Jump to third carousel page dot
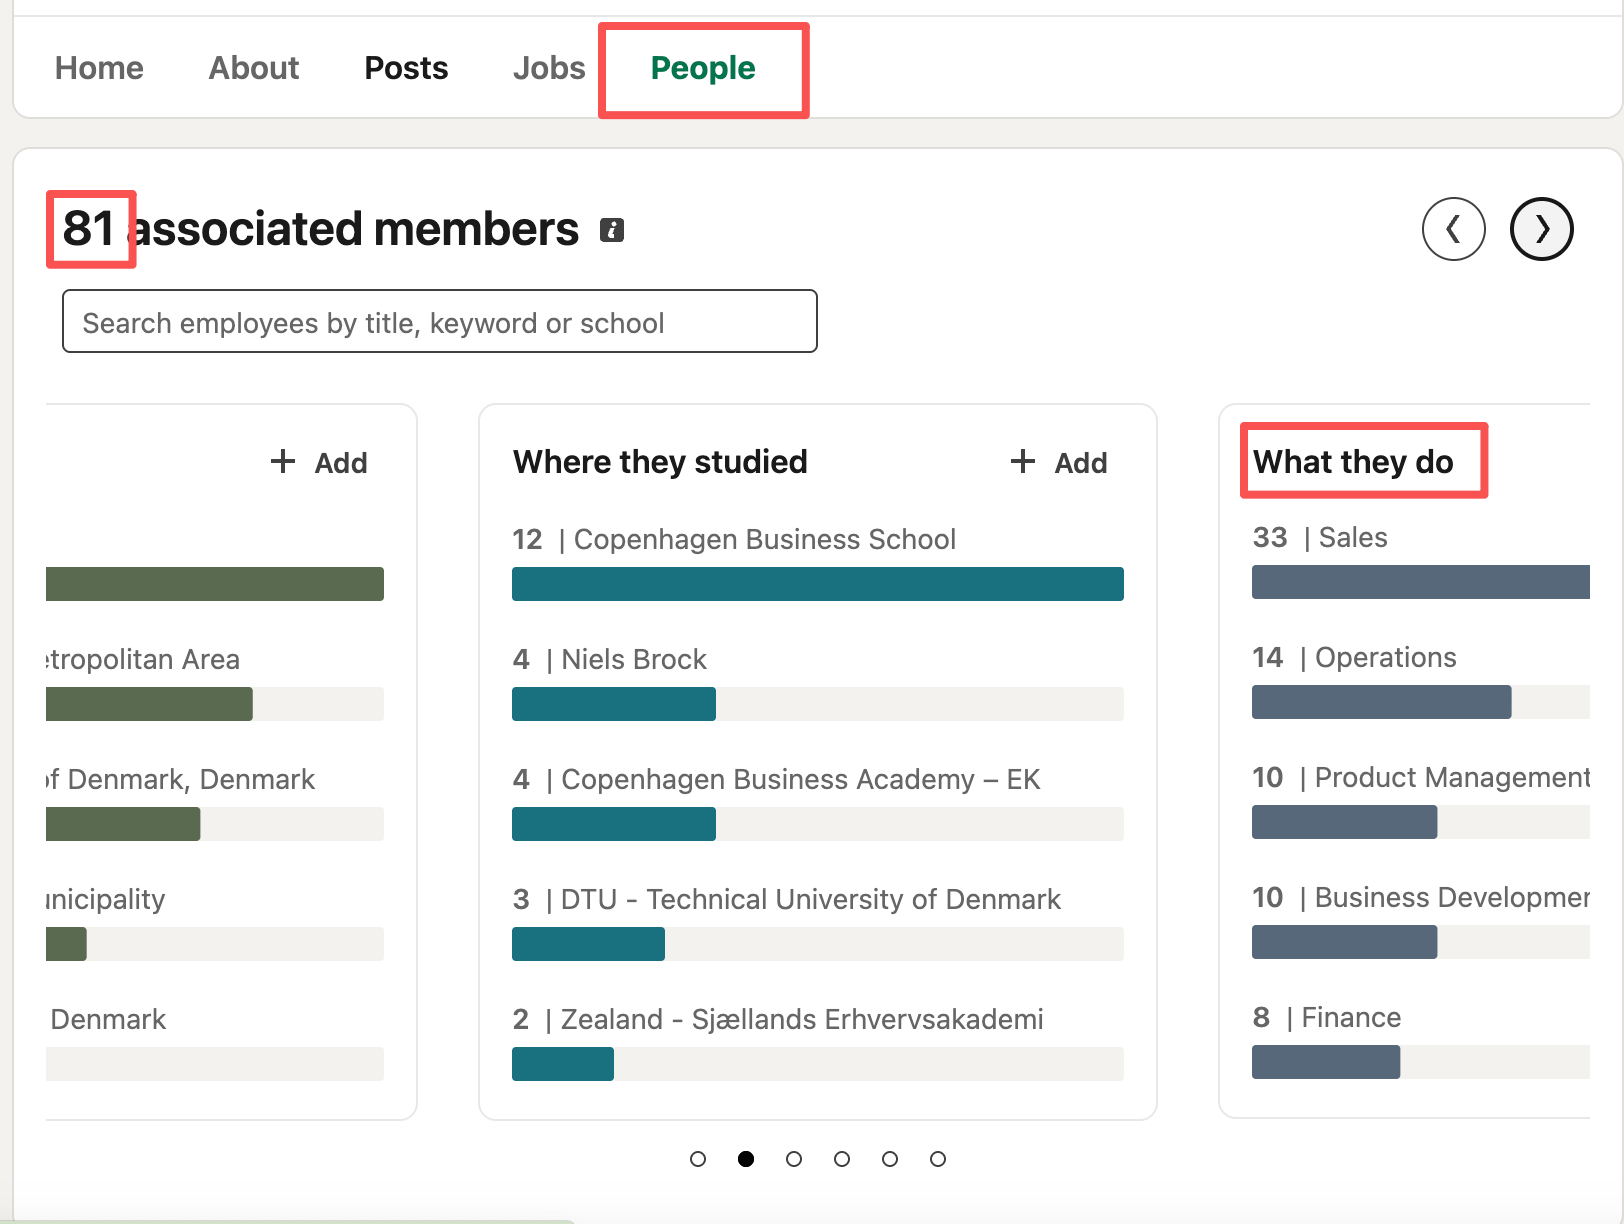This screenshot has width=1624, height=1224. [794, 1159]
